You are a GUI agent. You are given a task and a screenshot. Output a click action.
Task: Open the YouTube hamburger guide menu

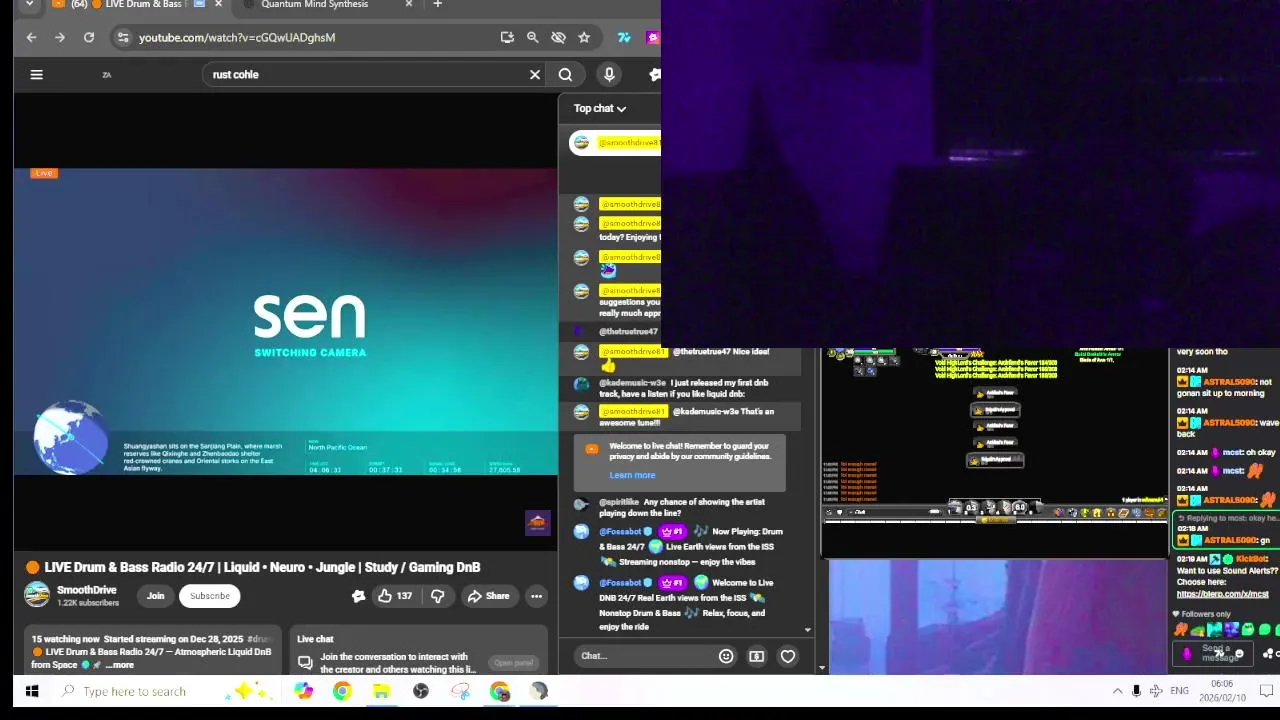36,74
